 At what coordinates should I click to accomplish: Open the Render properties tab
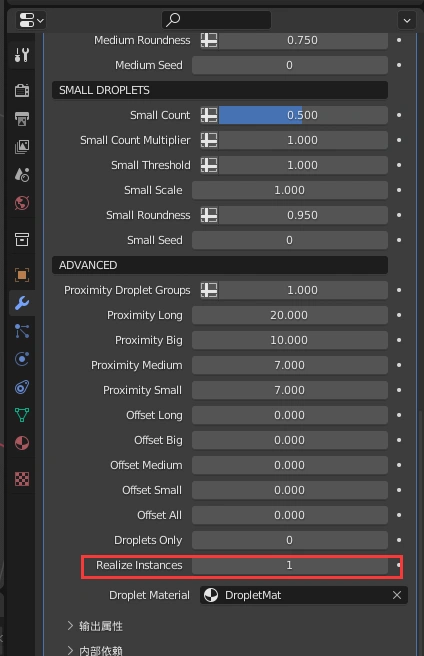(22, 90)
